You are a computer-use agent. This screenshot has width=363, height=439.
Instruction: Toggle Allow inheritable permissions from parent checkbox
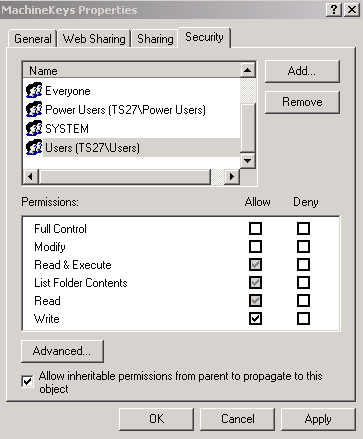coord(27,381)
